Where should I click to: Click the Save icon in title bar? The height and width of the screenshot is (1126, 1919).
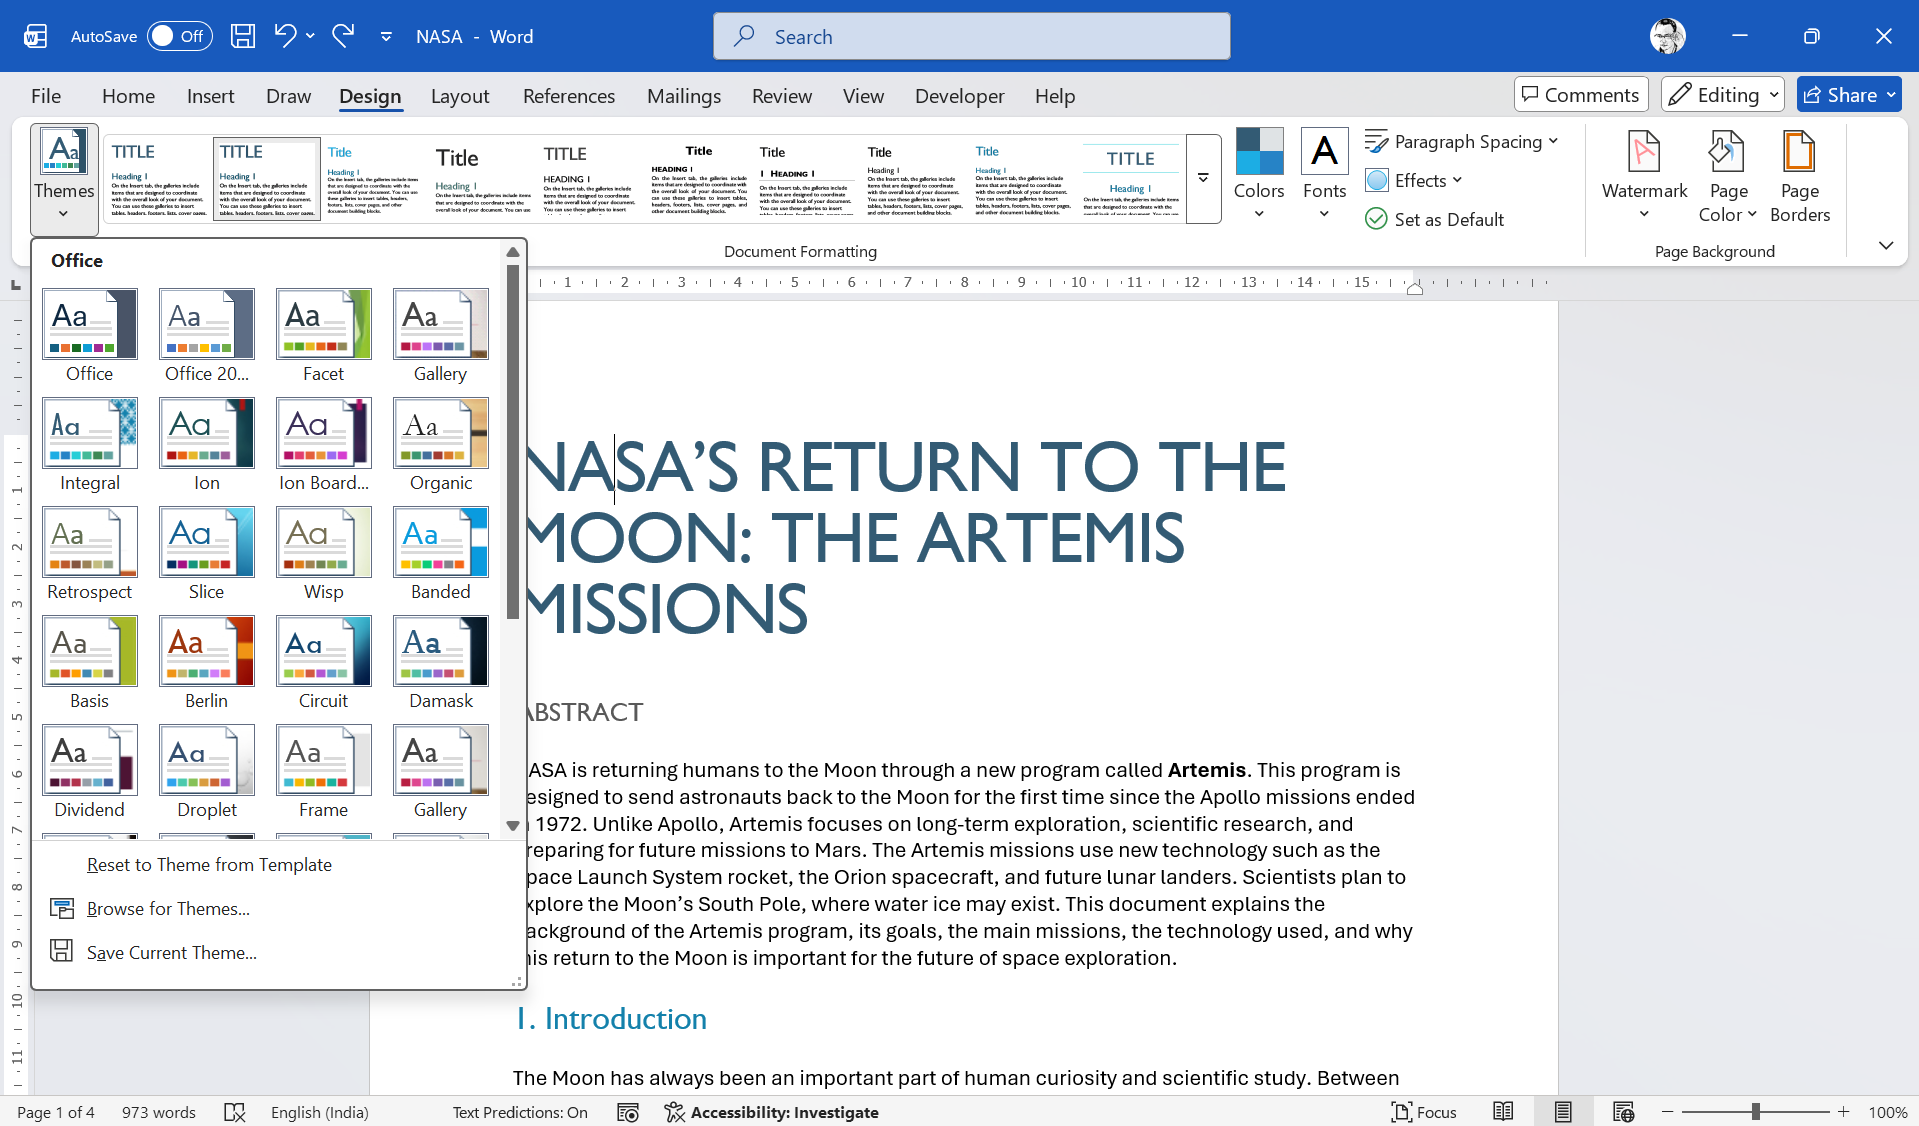[x=243, y=36]
